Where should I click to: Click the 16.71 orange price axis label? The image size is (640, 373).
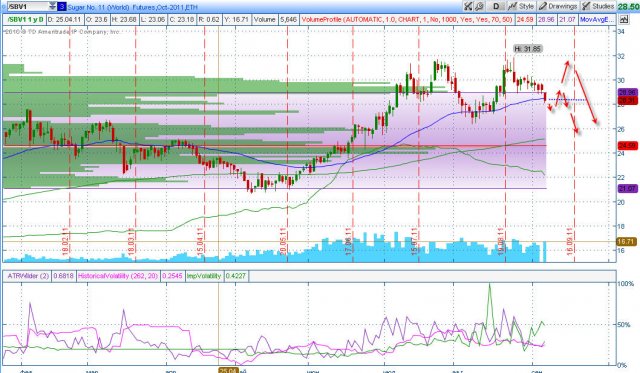click(x=627, y=242)
